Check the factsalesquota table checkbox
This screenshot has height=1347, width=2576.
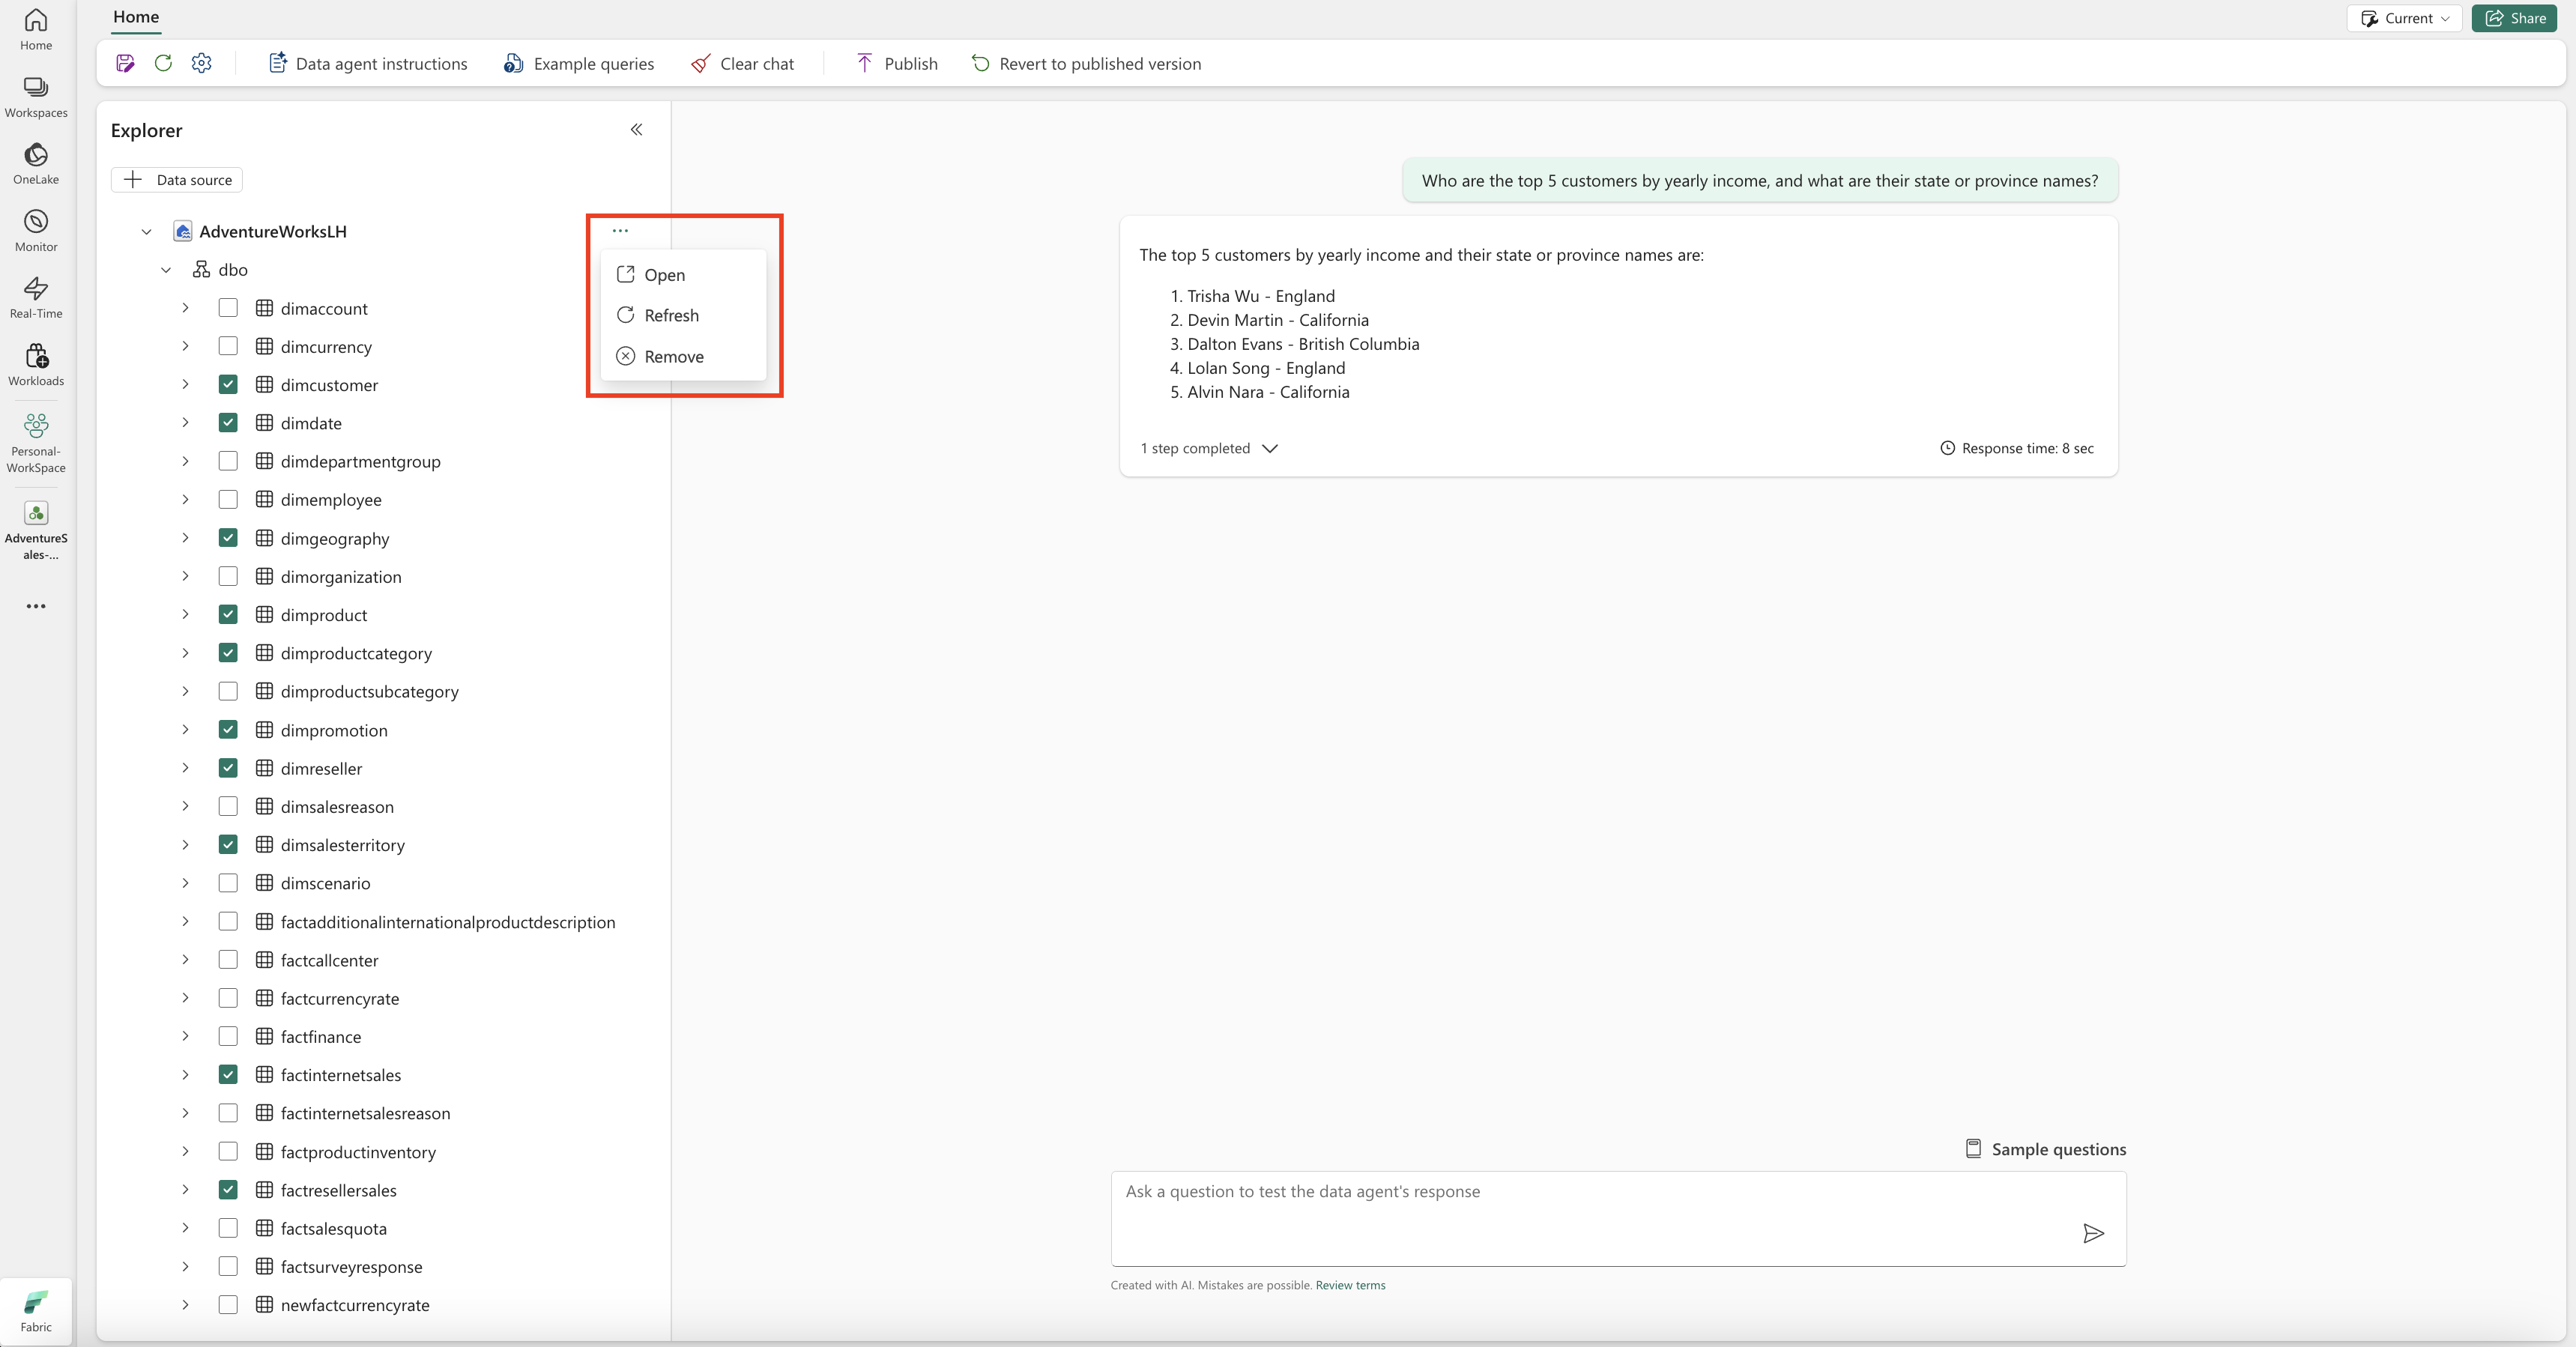(x=228, y=1228)
